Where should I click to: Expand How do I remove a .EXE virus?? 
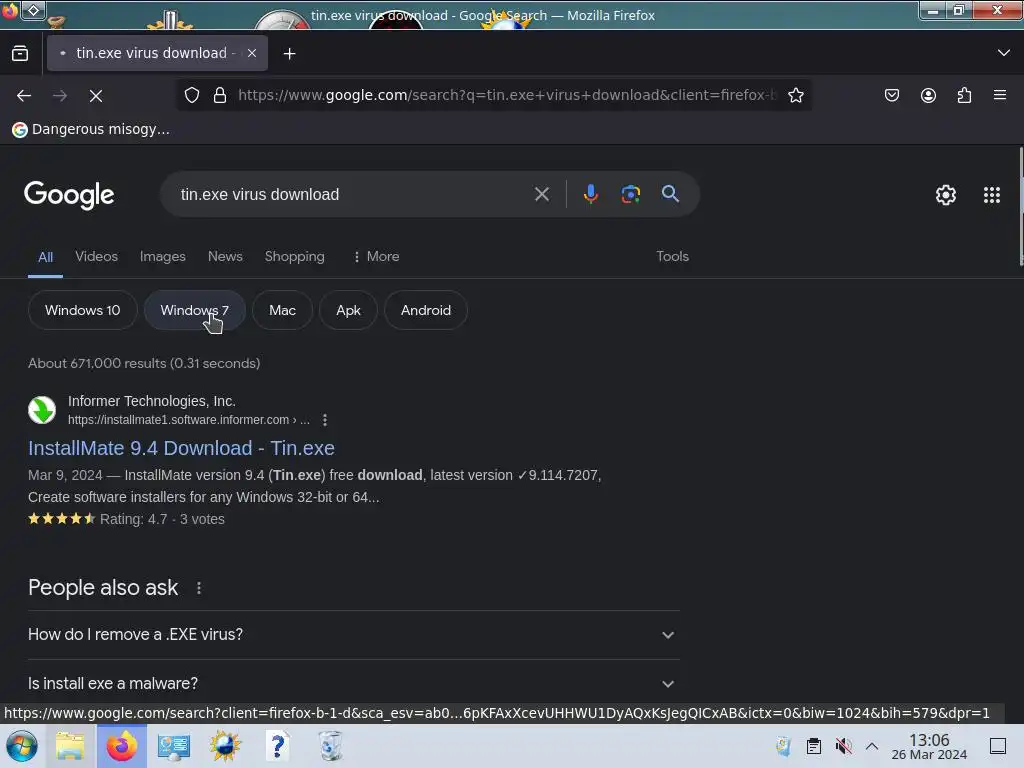353,635
